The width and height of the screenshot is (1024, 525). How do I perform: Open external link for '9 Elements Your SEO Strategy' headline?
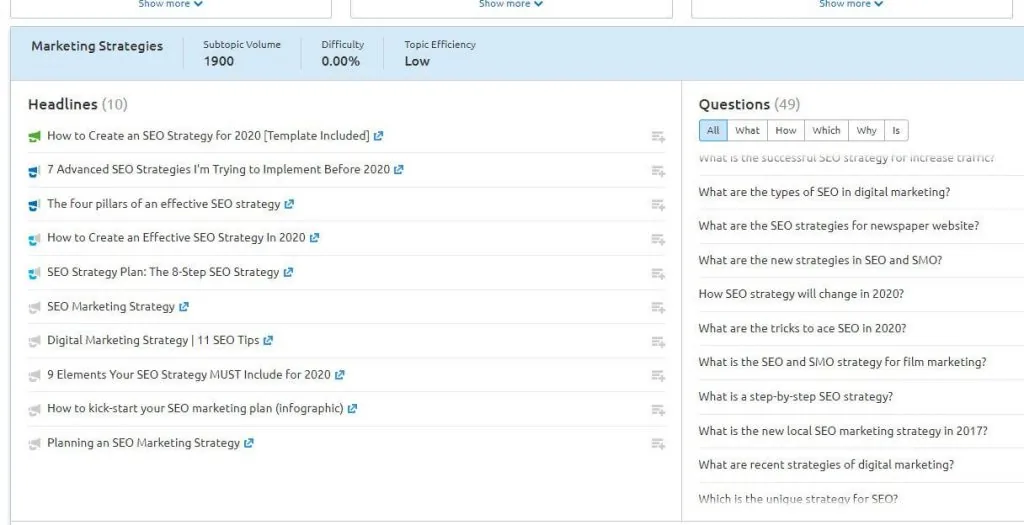339,375
